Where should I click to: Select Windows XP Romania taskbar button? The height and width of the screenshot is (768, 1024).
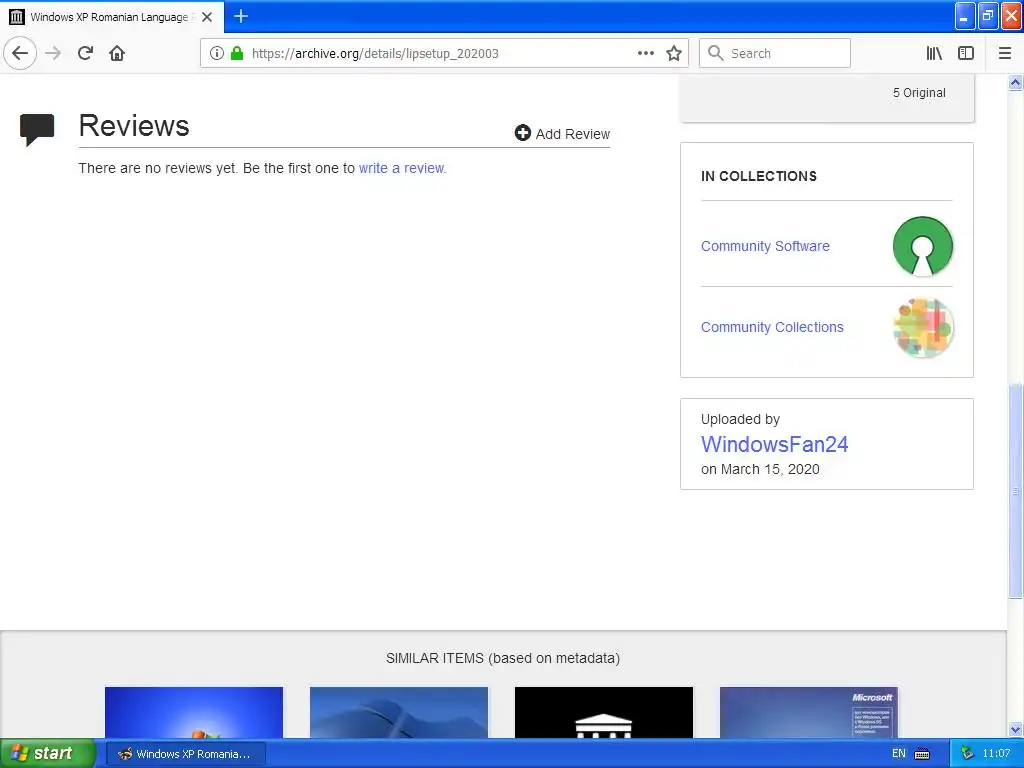[x=185, y=754]
